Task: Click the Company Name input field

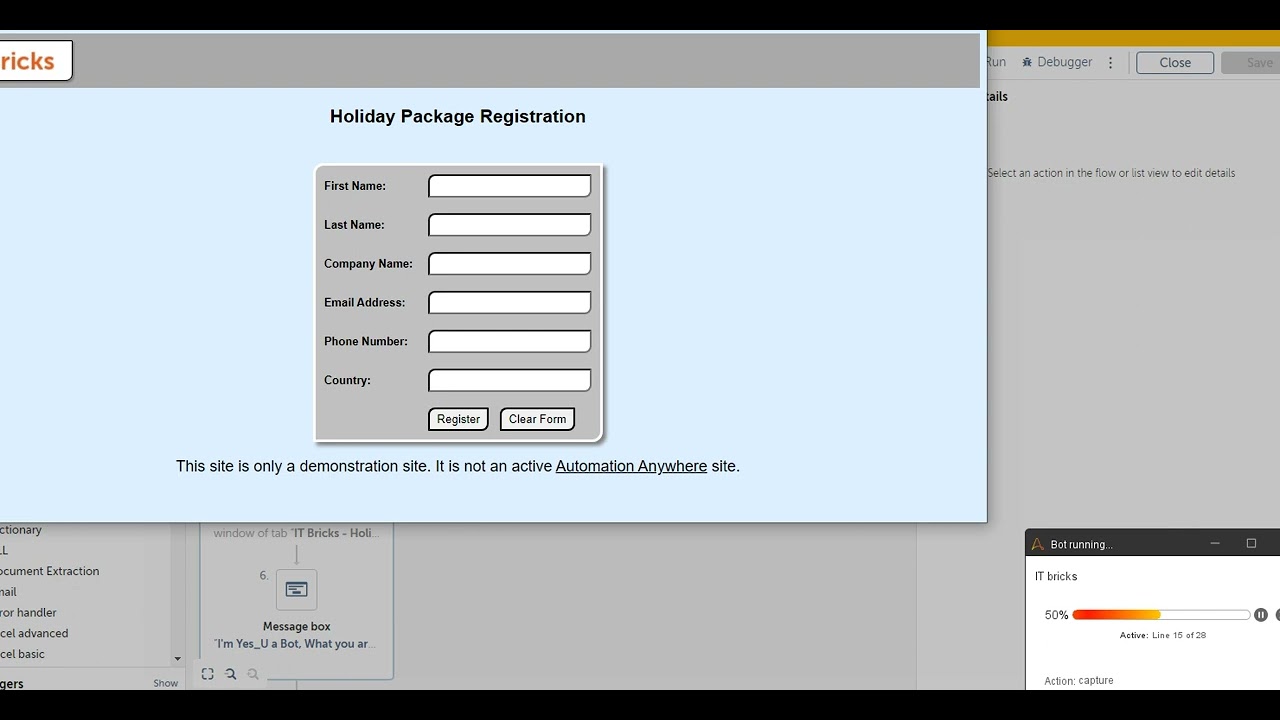Action: pos(510,264)
